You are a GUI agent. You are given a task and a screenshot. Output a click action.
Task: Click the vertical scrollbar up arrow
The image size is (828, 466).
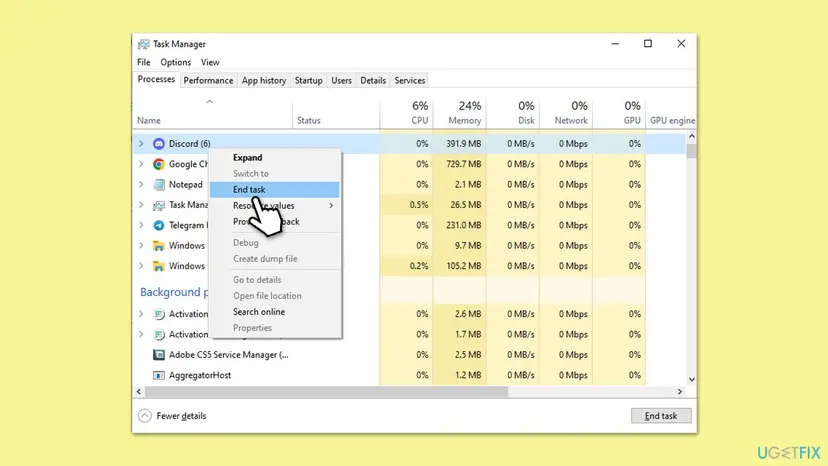(x=692, y=137)
